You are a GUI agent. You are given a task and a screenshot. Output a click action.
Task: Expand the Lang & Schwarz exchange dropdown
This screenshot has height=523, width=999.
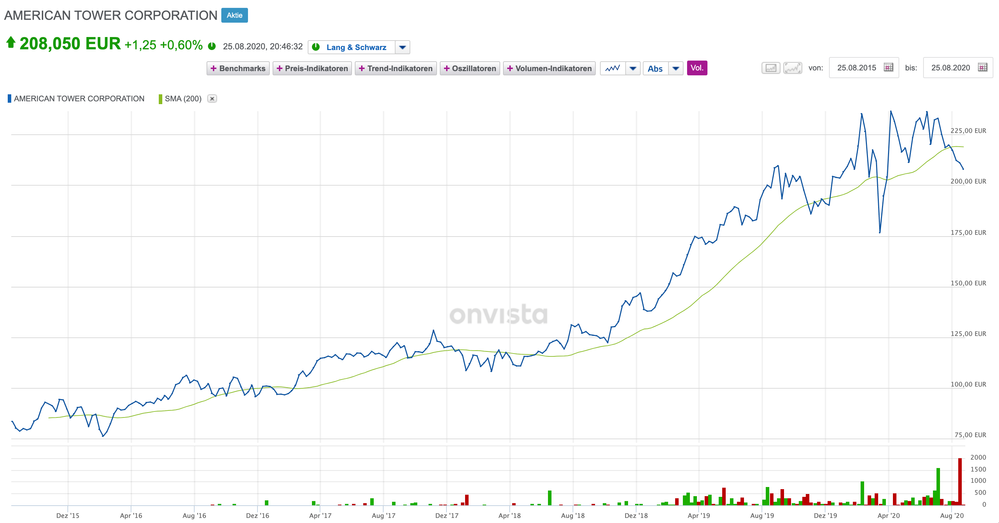pos(402,47)
